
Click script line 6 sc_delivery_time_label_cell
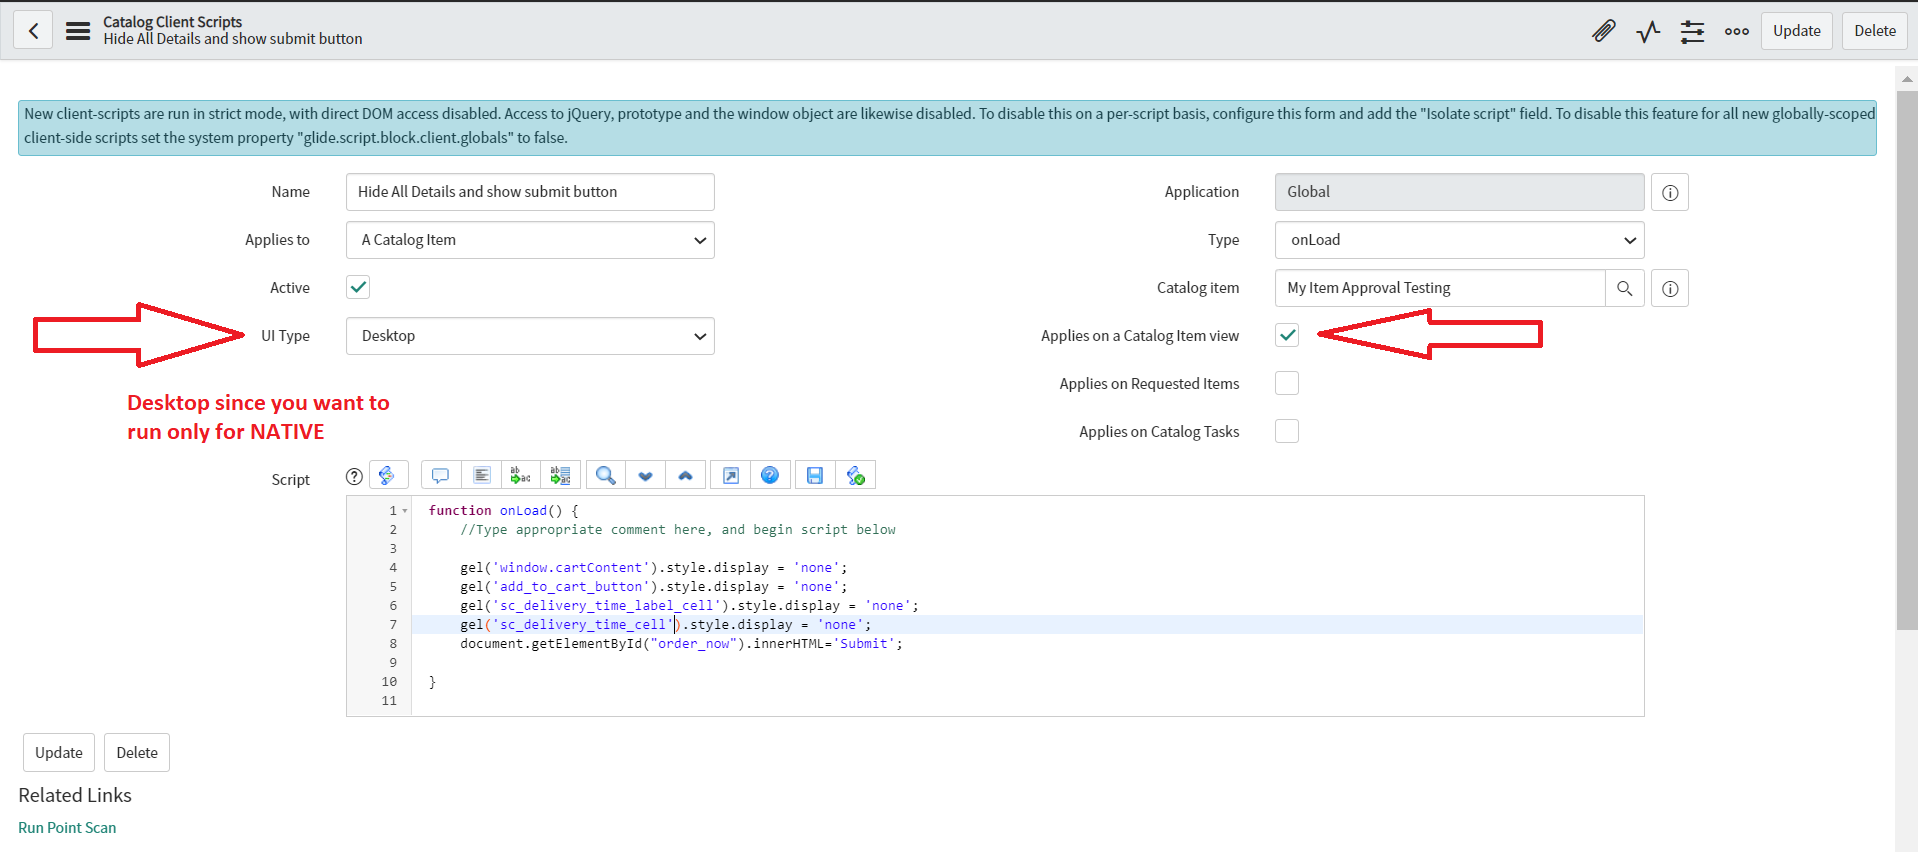click(x=607, y=606)
